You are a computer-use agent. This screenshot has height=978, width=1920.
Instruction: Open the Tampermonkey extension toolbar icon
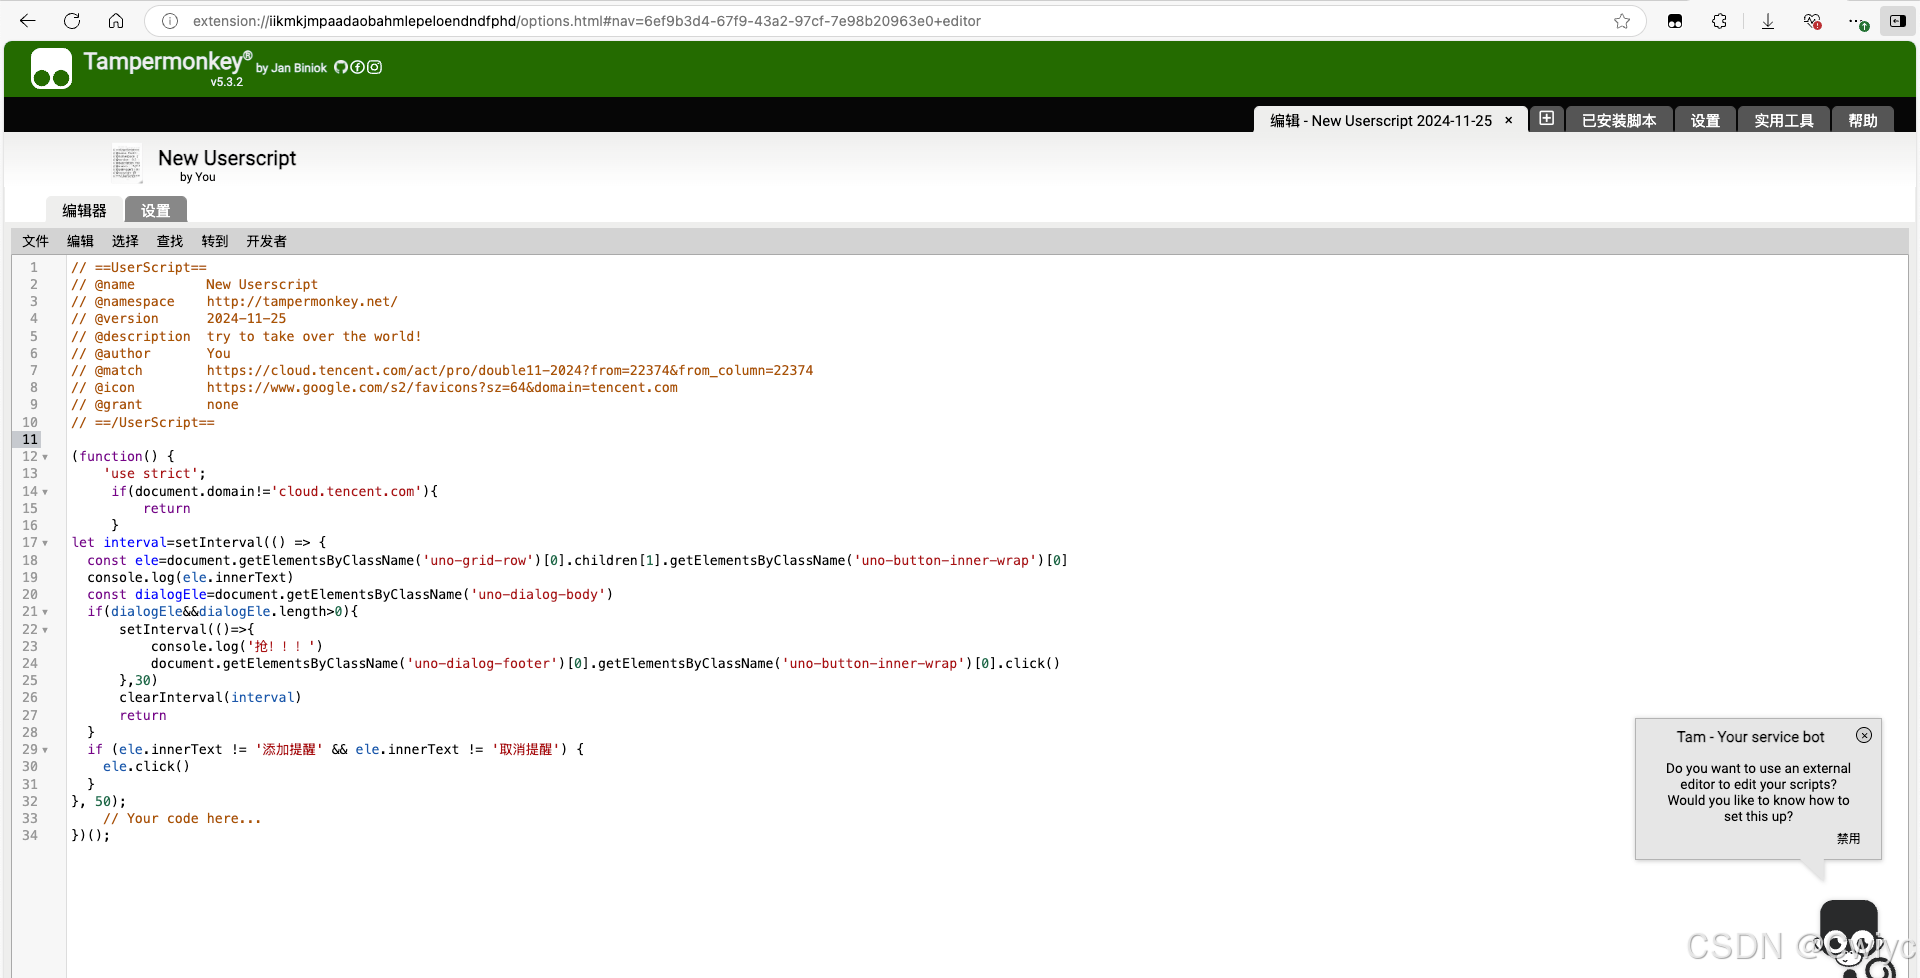coord(1675,21)
